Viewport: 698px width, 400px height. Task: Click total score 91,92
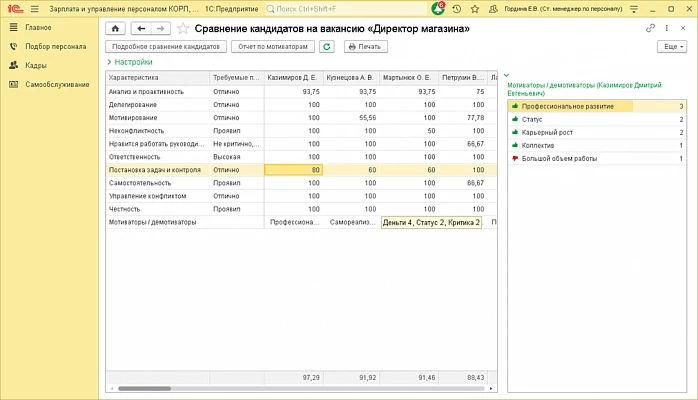pyautogui.click(x=368, y=377)
